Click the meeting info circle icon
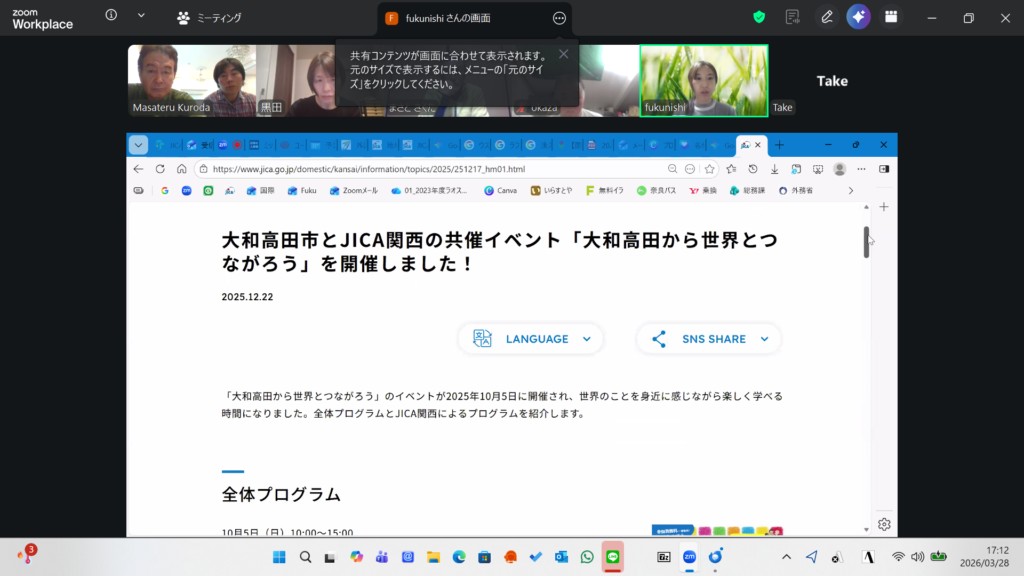Screen dimensions: 1024x576 (x=111, y=16)
